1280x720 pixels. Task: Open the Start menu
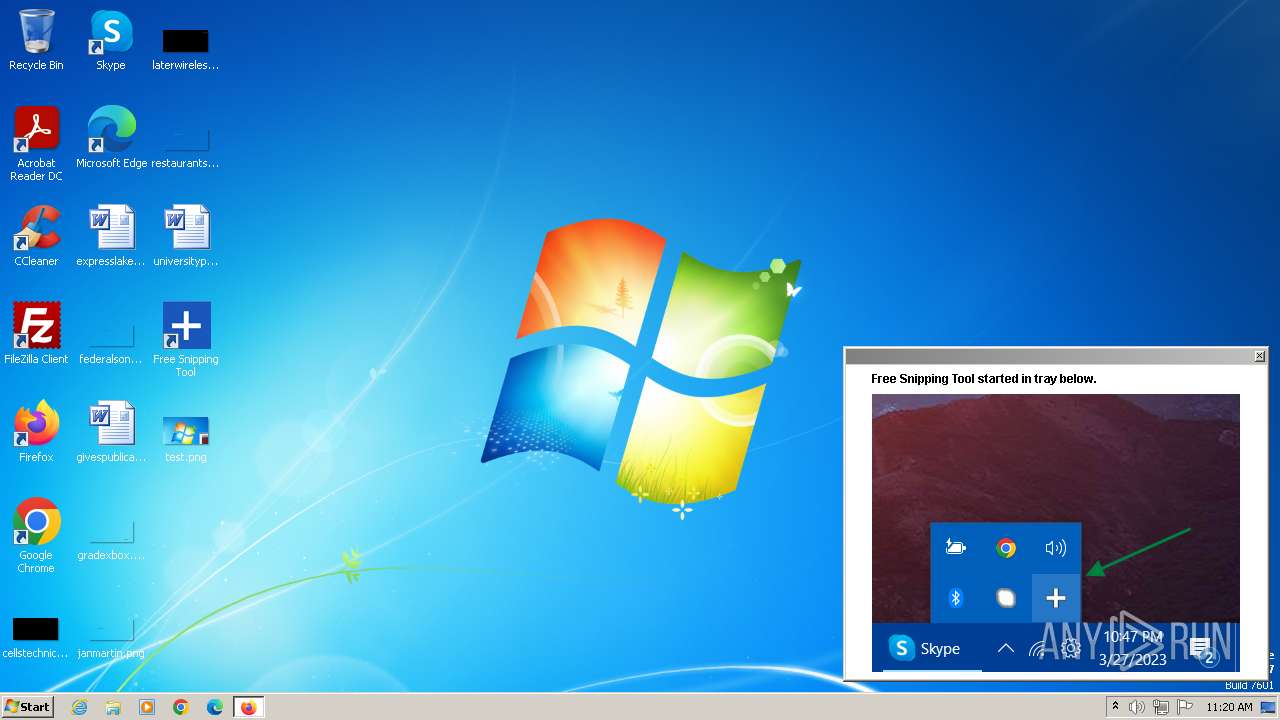(27, 707)
